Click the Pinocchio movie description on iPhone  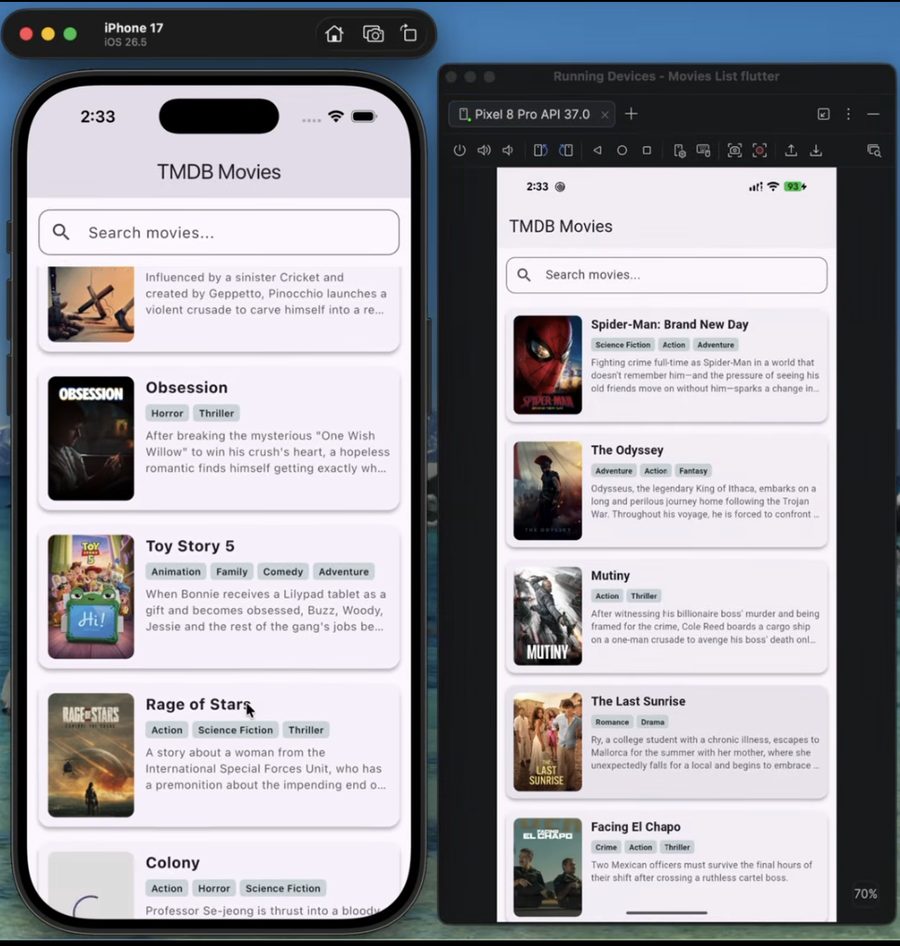coord(265,293)
